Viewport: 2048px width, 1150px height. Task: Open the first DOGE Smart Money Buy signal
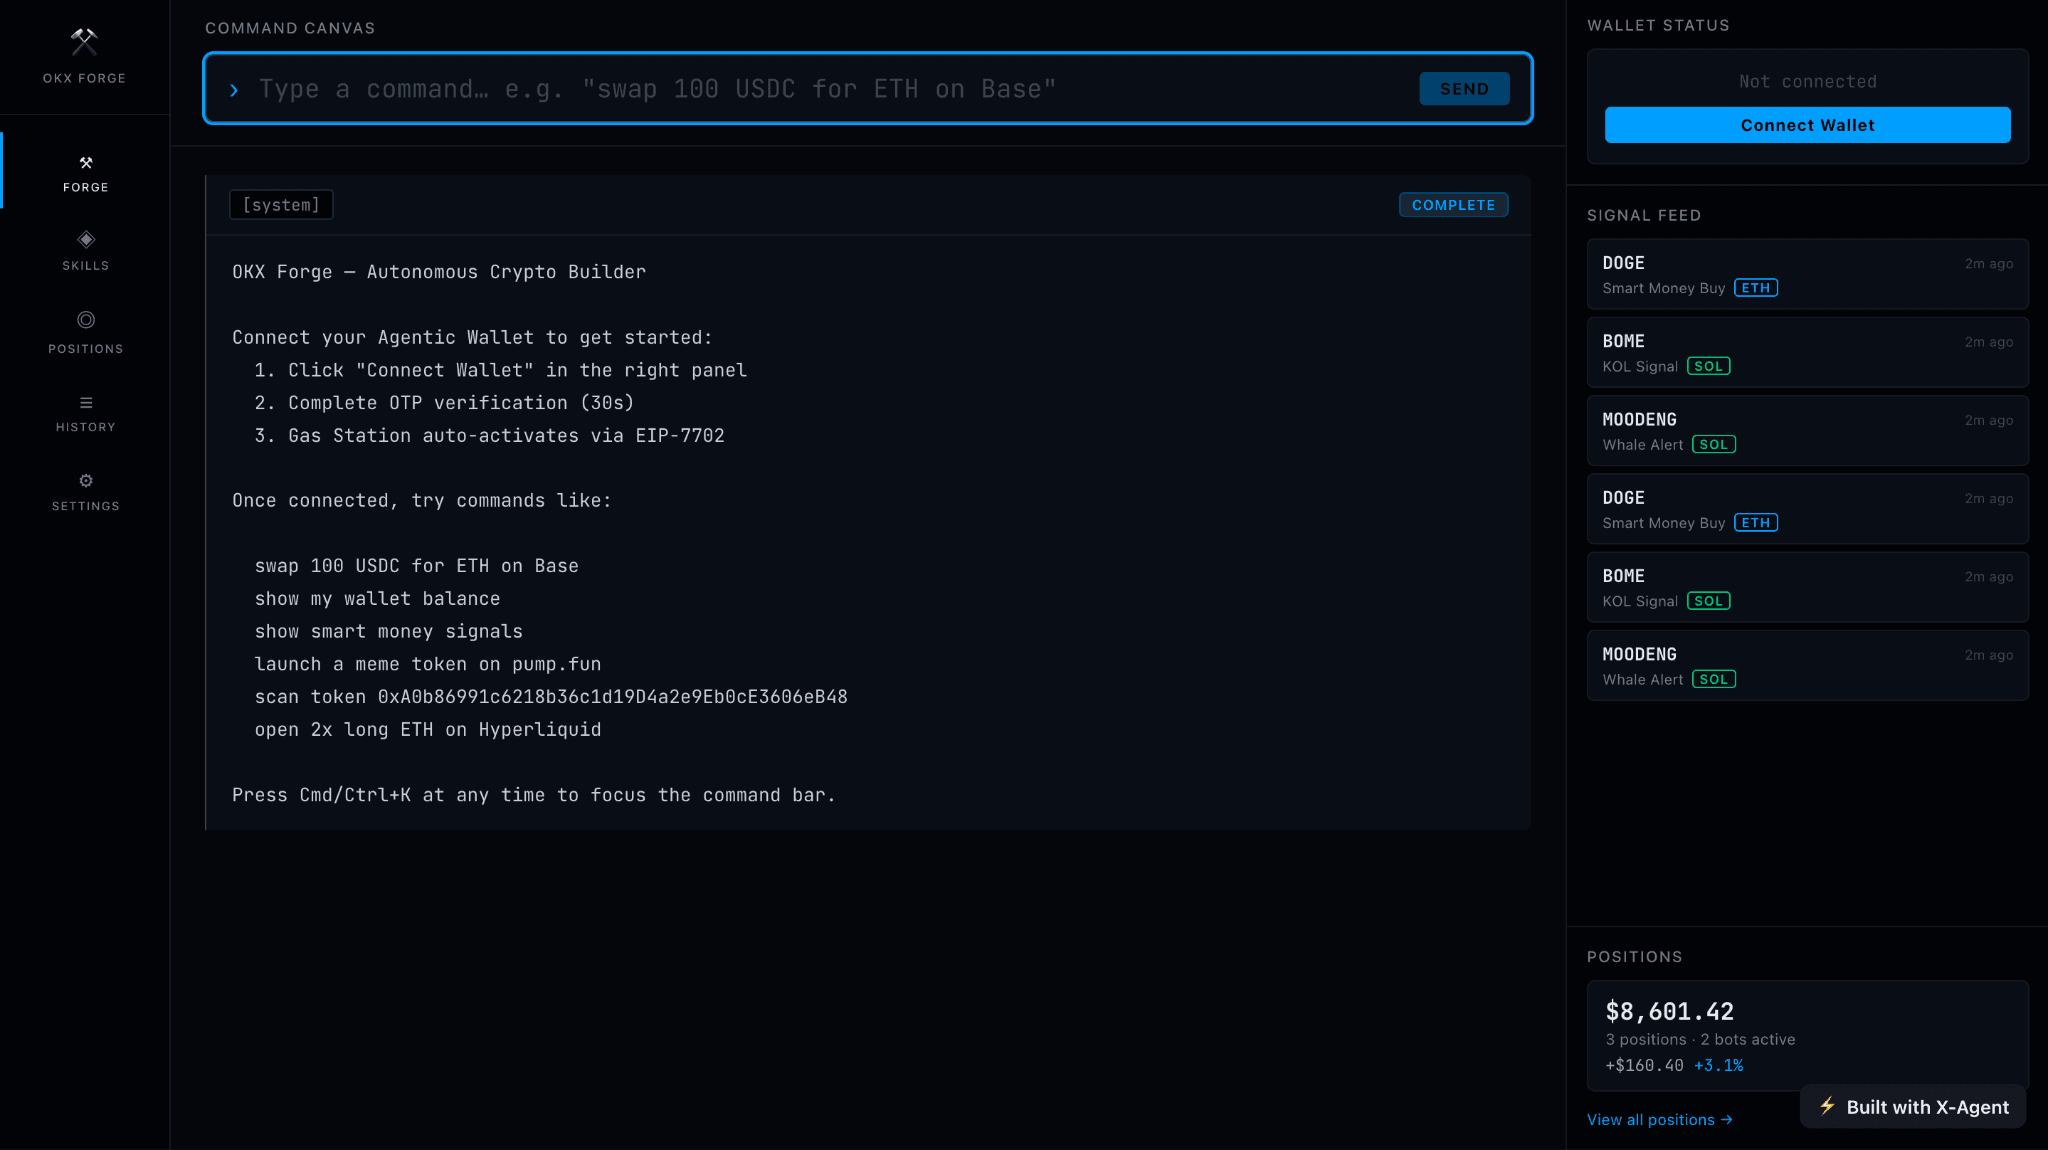[1807, 274]
